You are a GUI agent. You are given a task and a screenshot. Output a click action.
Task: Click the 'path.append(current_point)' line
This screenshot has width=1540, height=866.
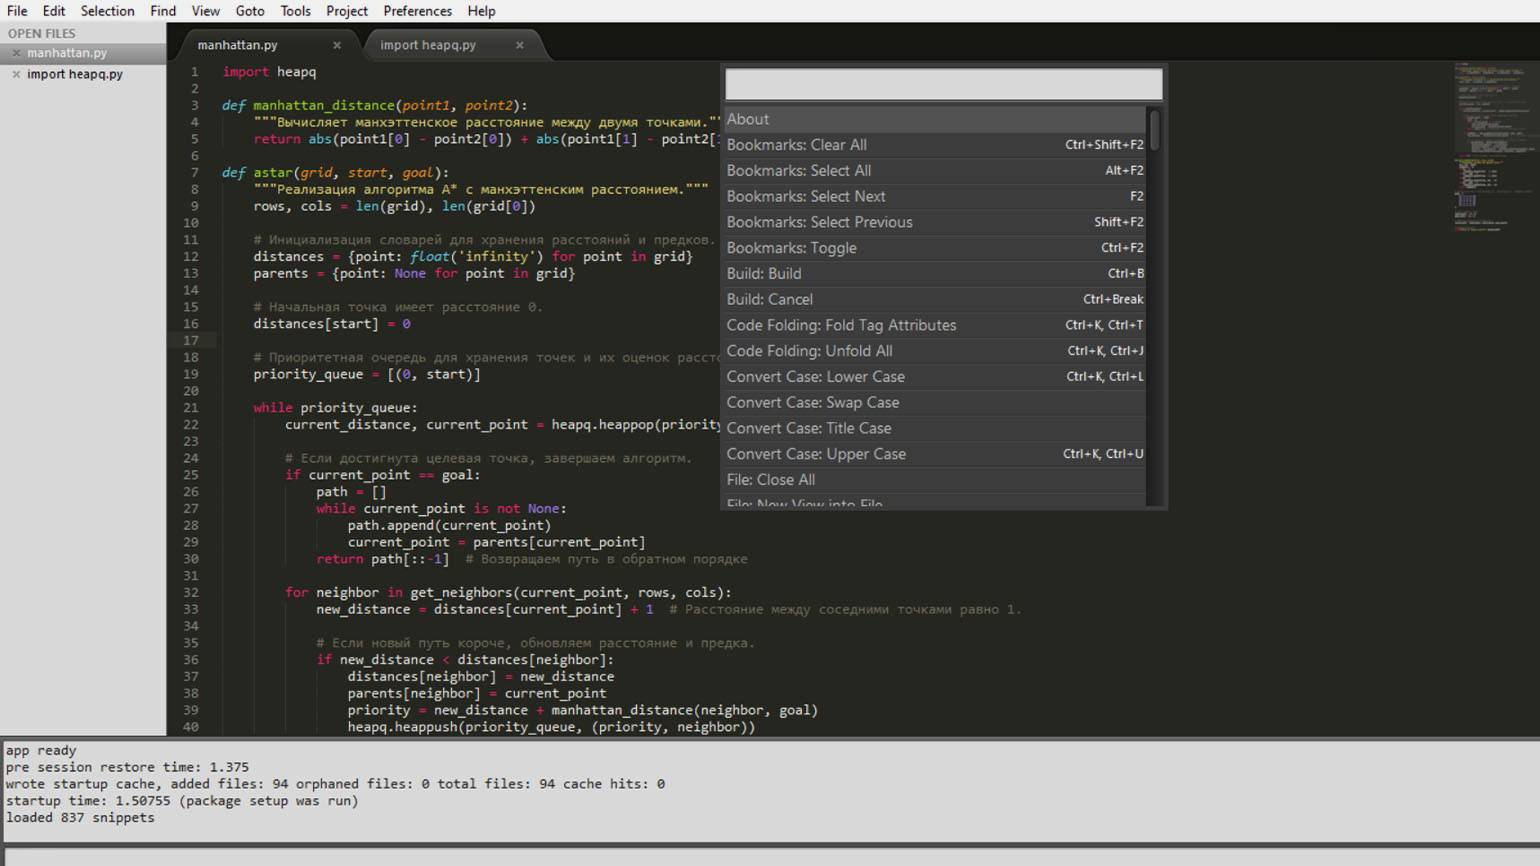pyautogui.click(x=449, y=526)
